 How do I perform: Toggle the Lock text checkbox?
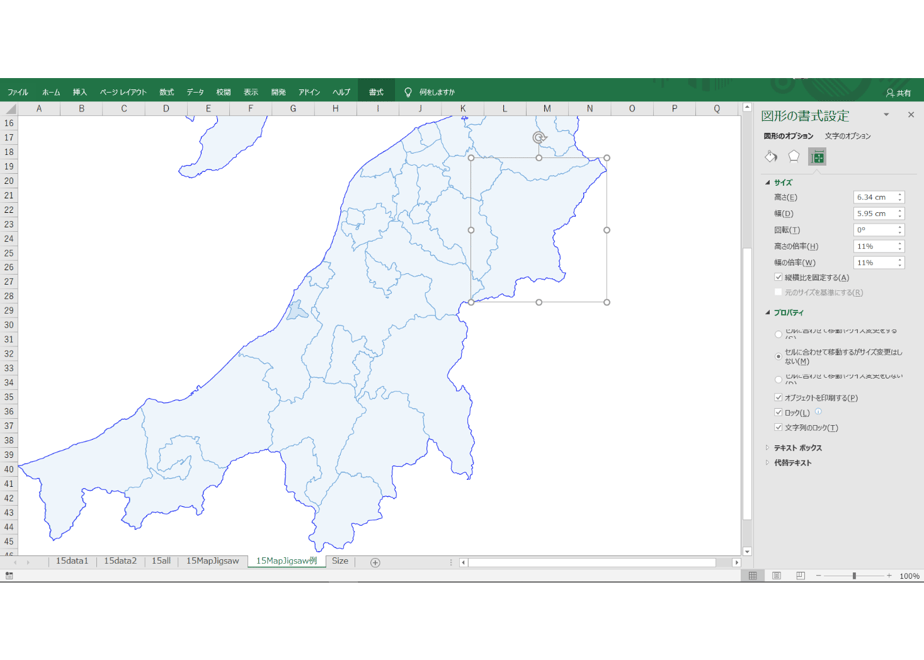[778, 427]
